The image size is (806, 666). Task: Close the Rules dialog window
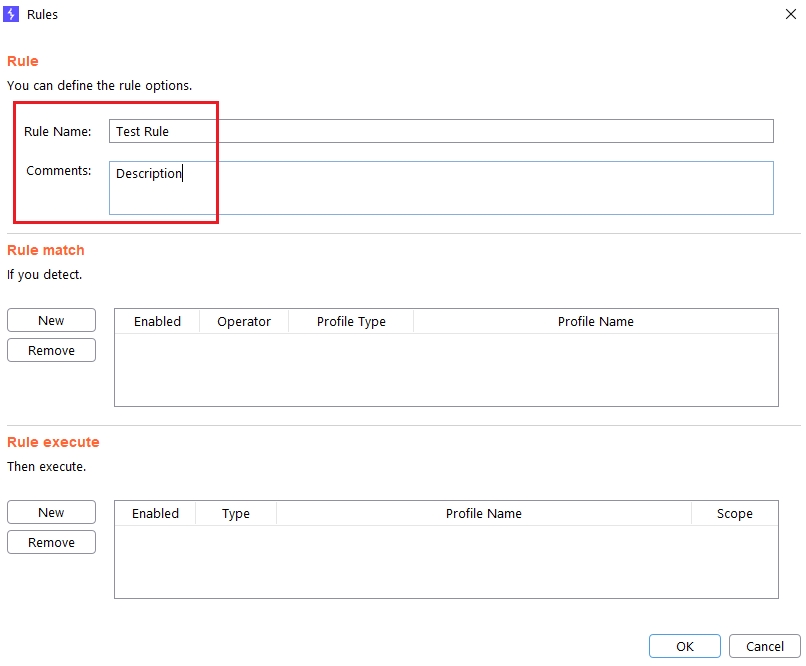790,15
